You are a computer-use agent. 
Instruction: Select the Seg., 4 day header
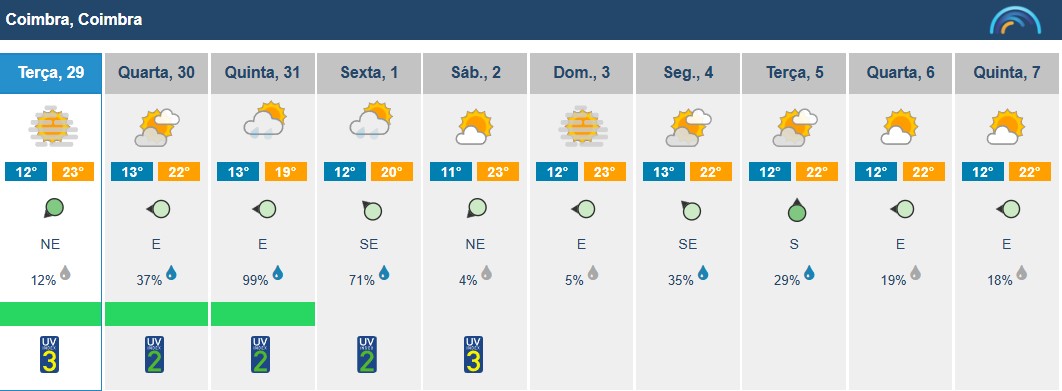coord(687,73)
